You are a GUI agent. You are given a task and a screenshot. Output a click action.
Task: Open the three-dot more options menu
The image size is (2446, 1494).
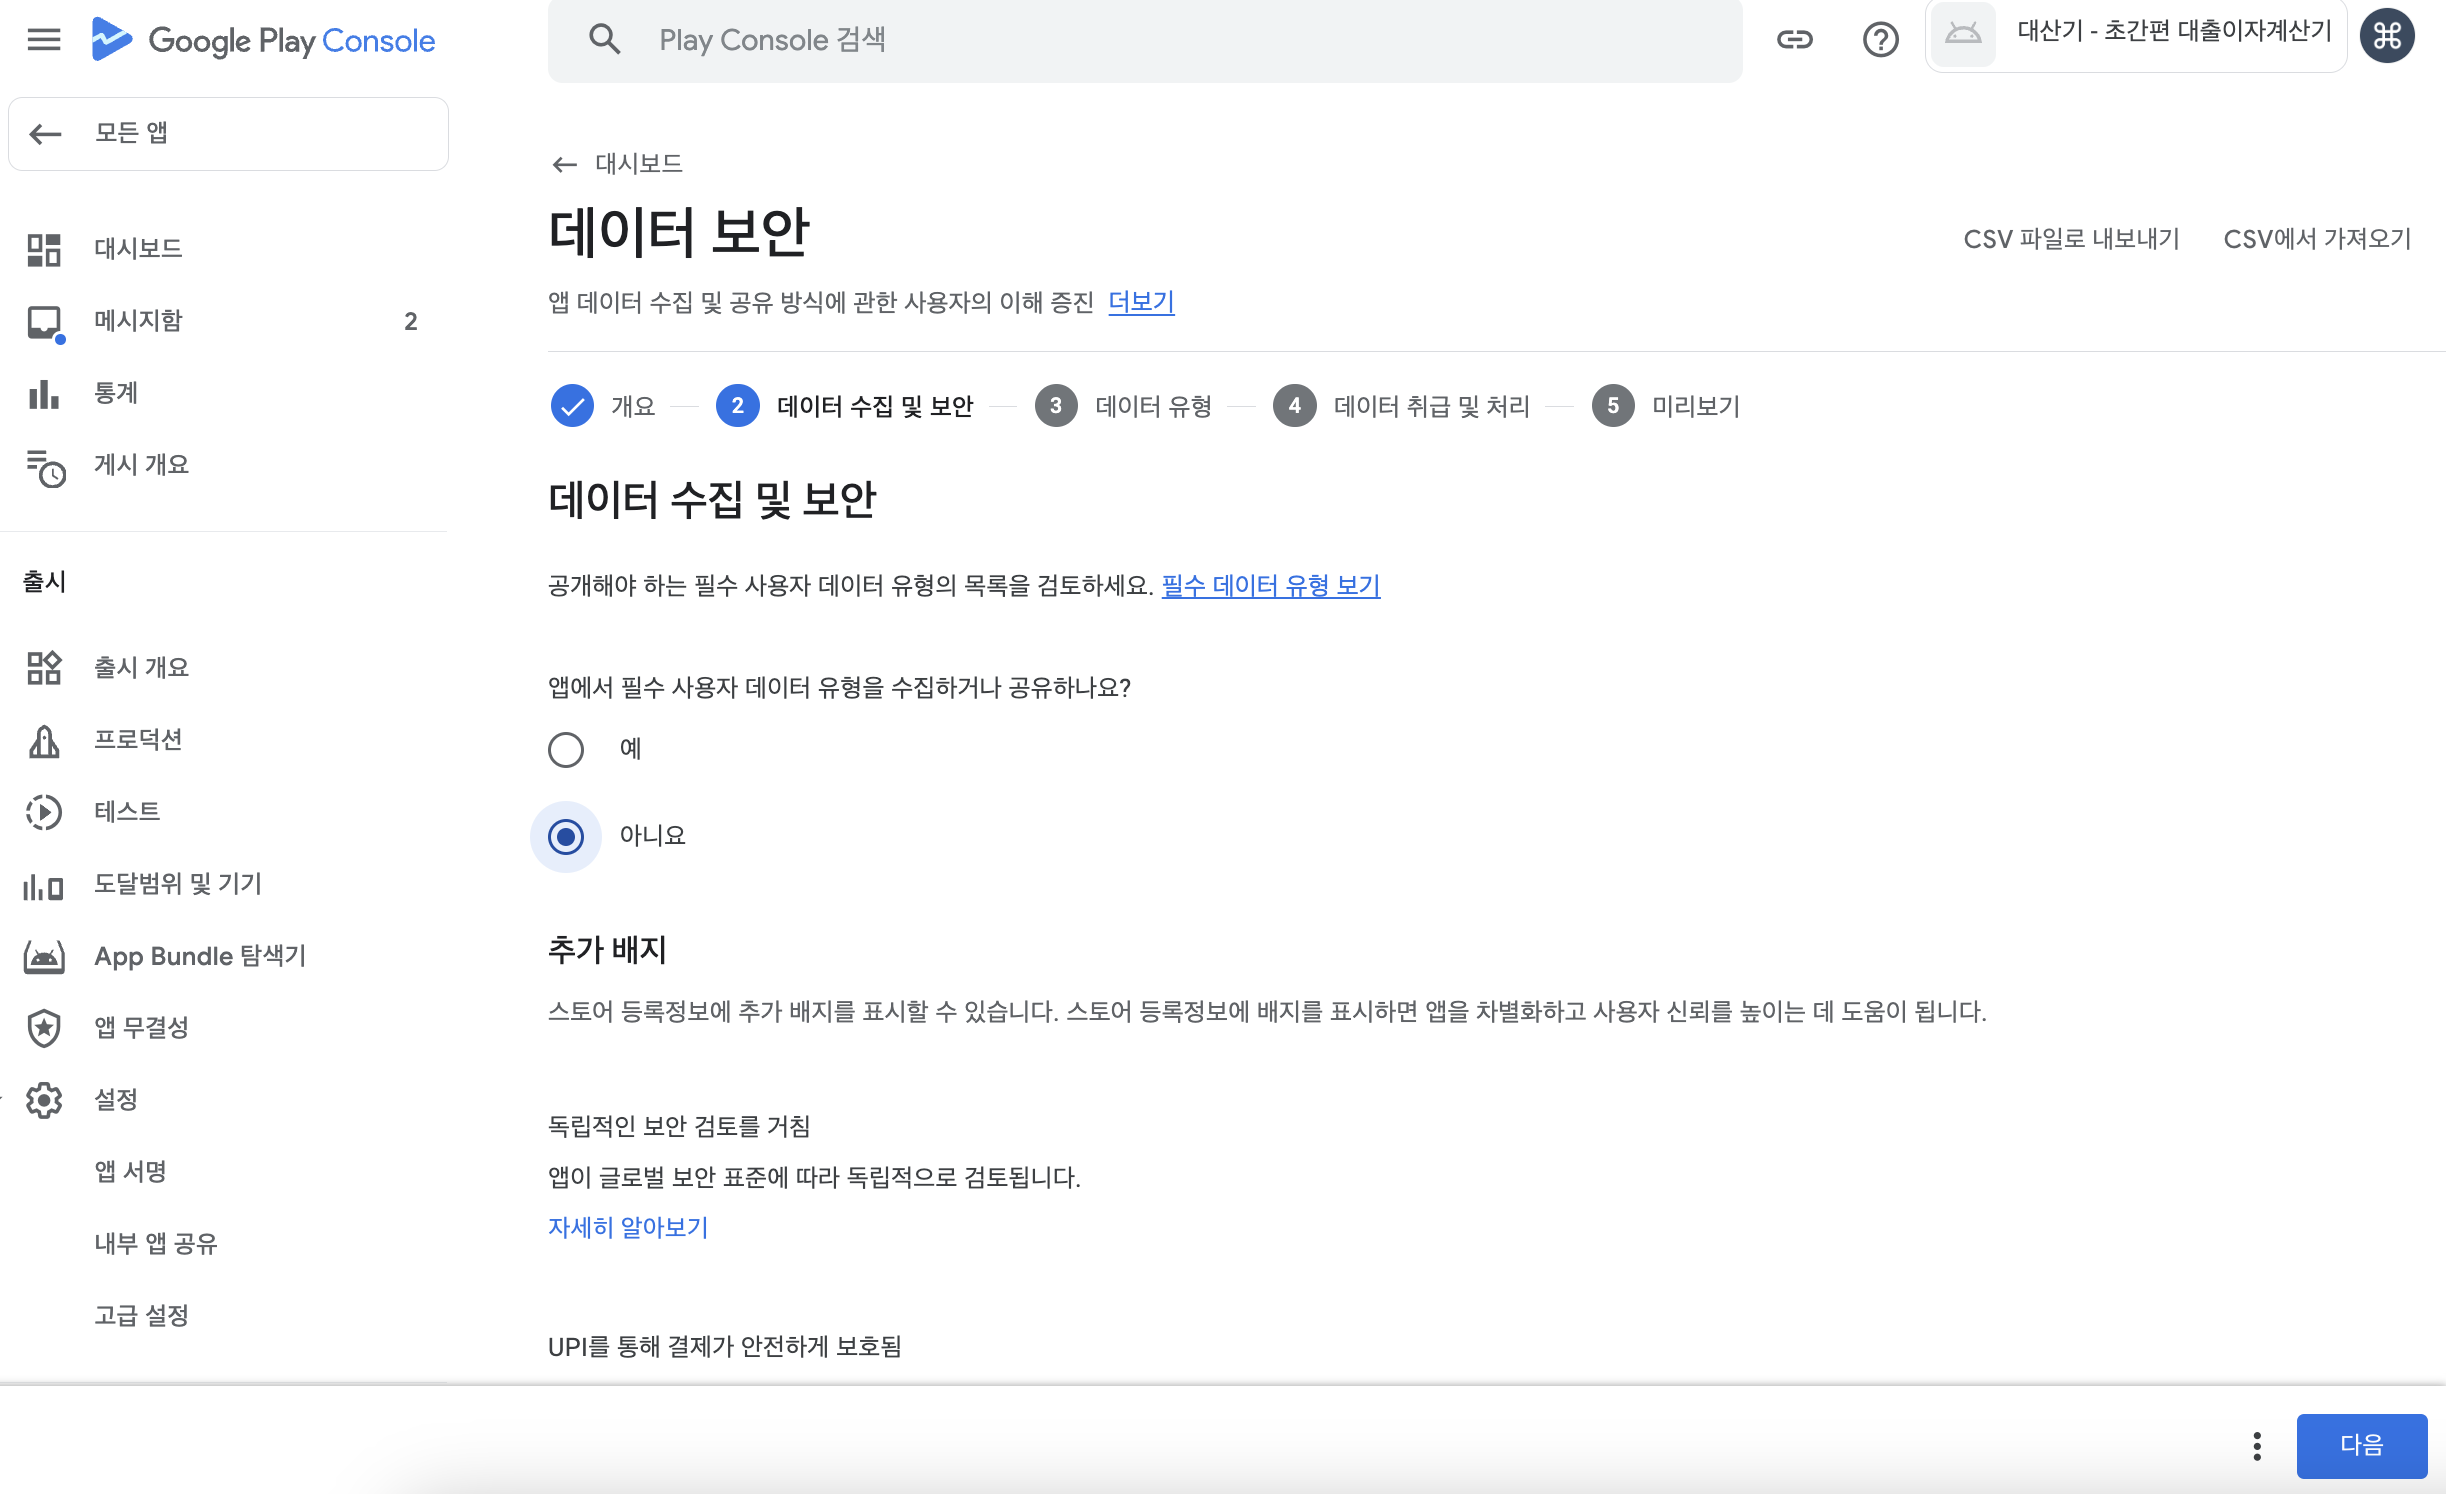2257,1445
